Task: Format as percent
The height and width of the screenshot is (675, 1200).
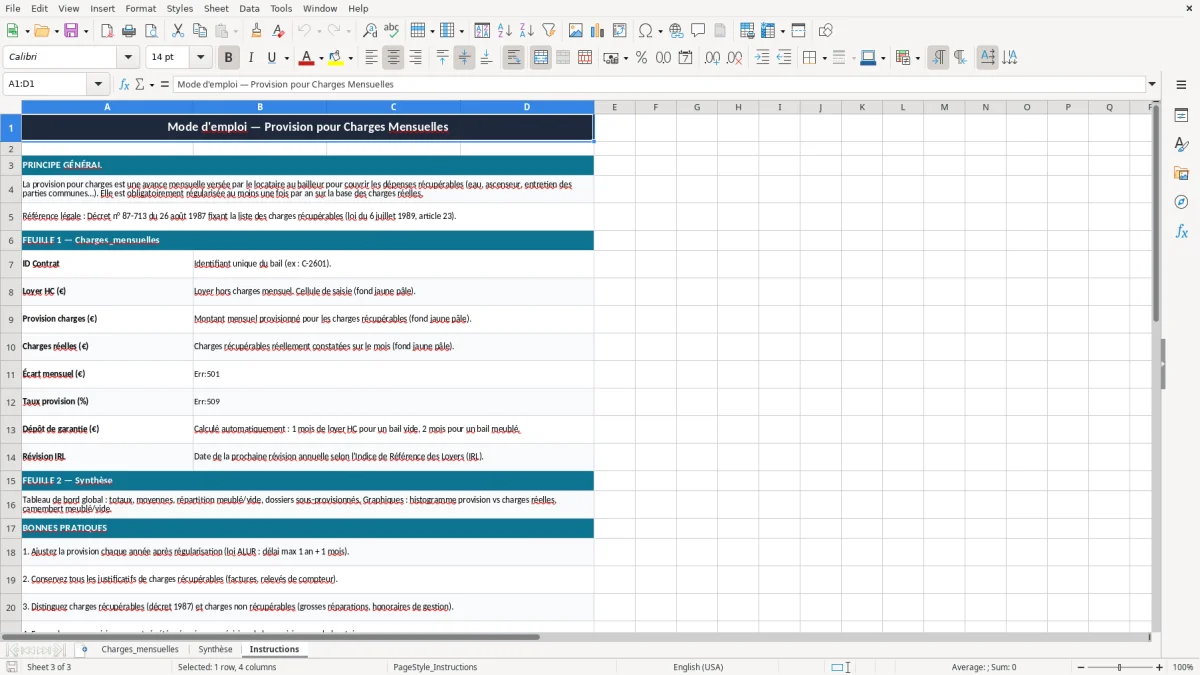Action: click(641, 58)
